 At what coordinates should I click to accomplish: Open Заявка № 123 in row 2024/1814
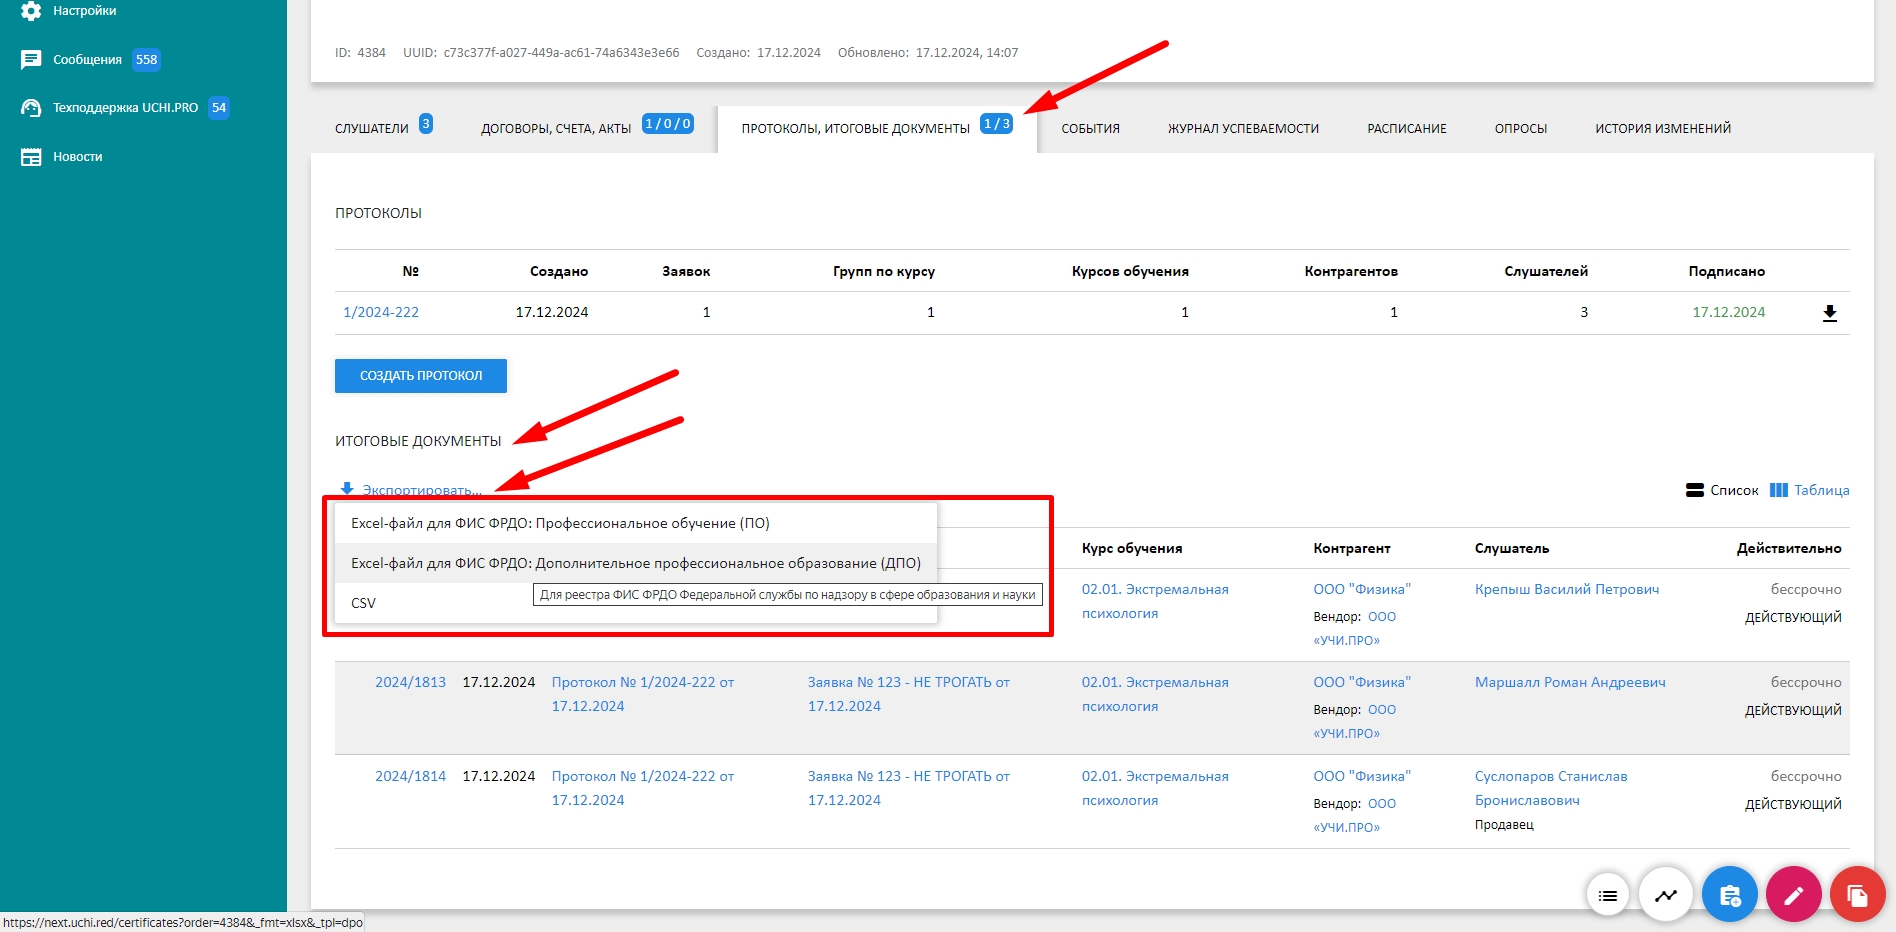tap(909, 788)
